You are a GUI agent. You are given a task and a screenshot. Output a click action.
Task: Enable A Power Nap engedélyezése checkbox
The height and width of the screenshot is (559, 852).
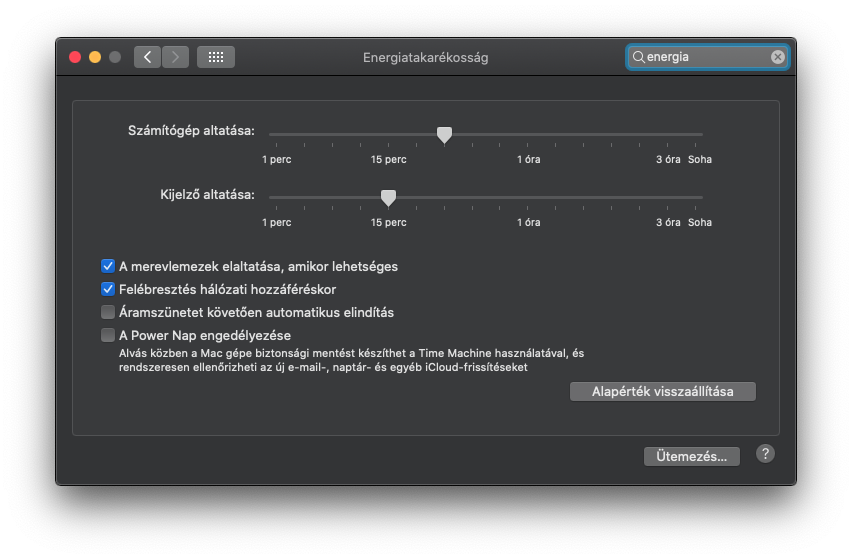pyautogui.click(x=108, y=335)
